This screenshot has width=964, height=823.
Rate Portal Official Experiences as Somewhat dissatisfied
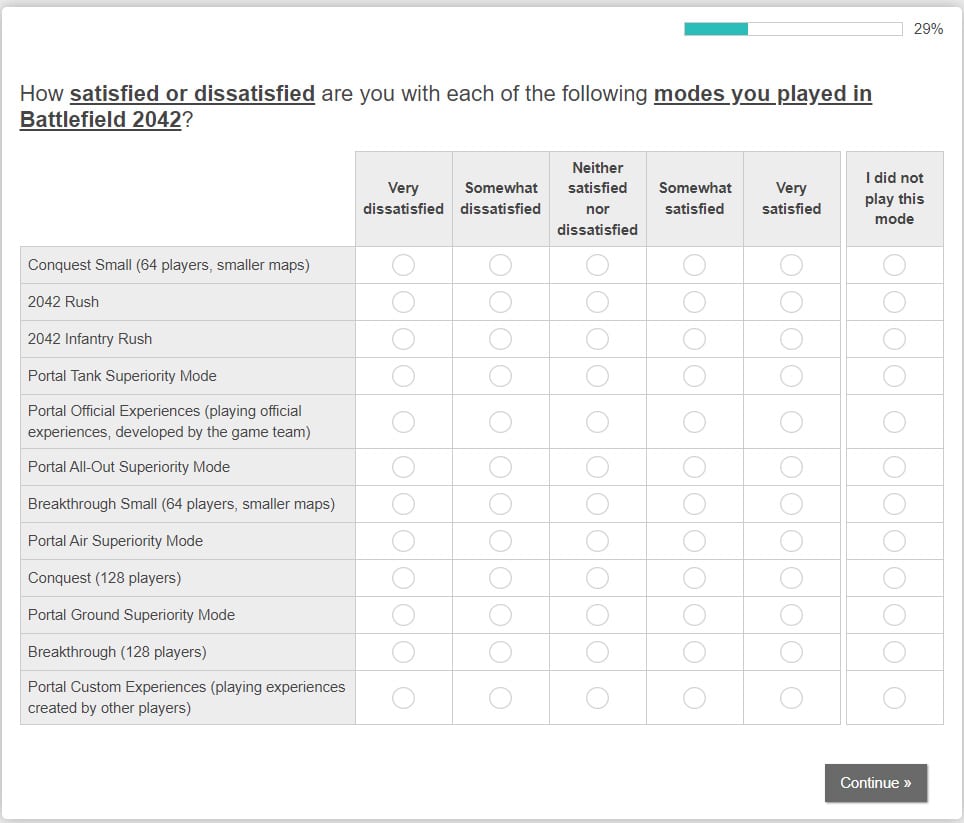click(x=500, y=422)
